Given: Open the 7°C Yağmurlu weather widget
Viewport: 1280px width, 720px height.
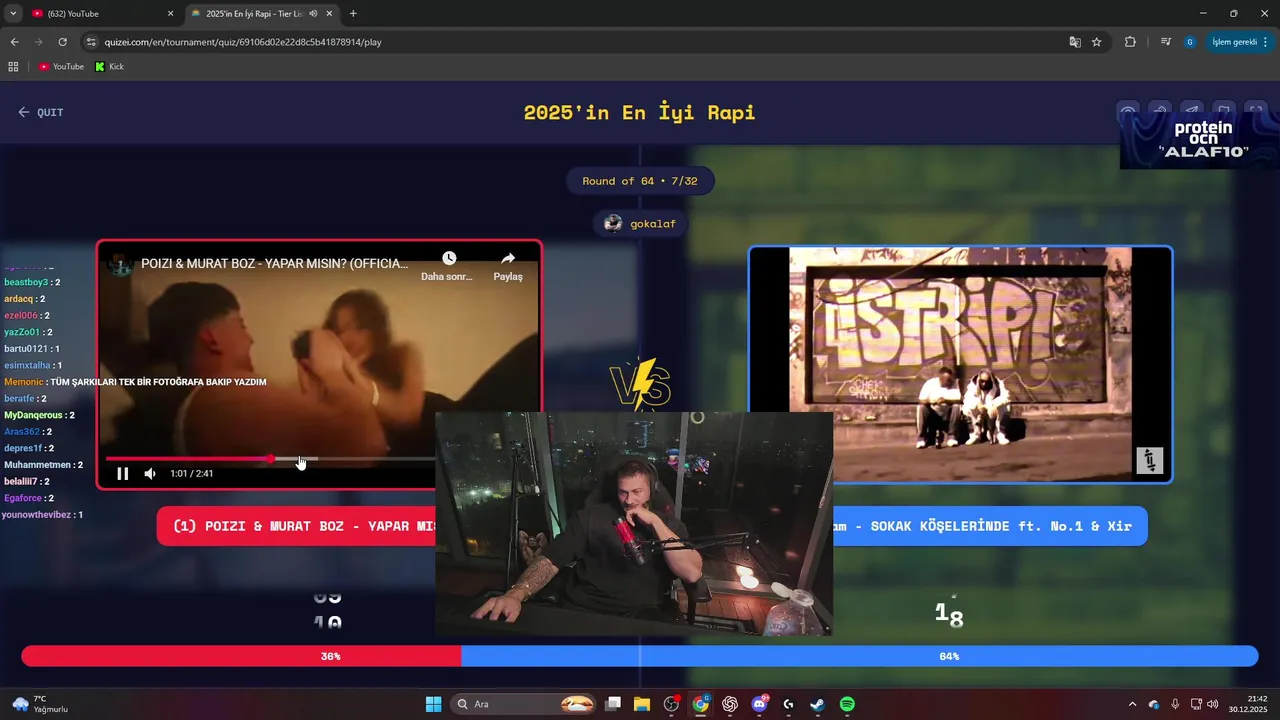Looking at the screenshot, I should 40,704.
